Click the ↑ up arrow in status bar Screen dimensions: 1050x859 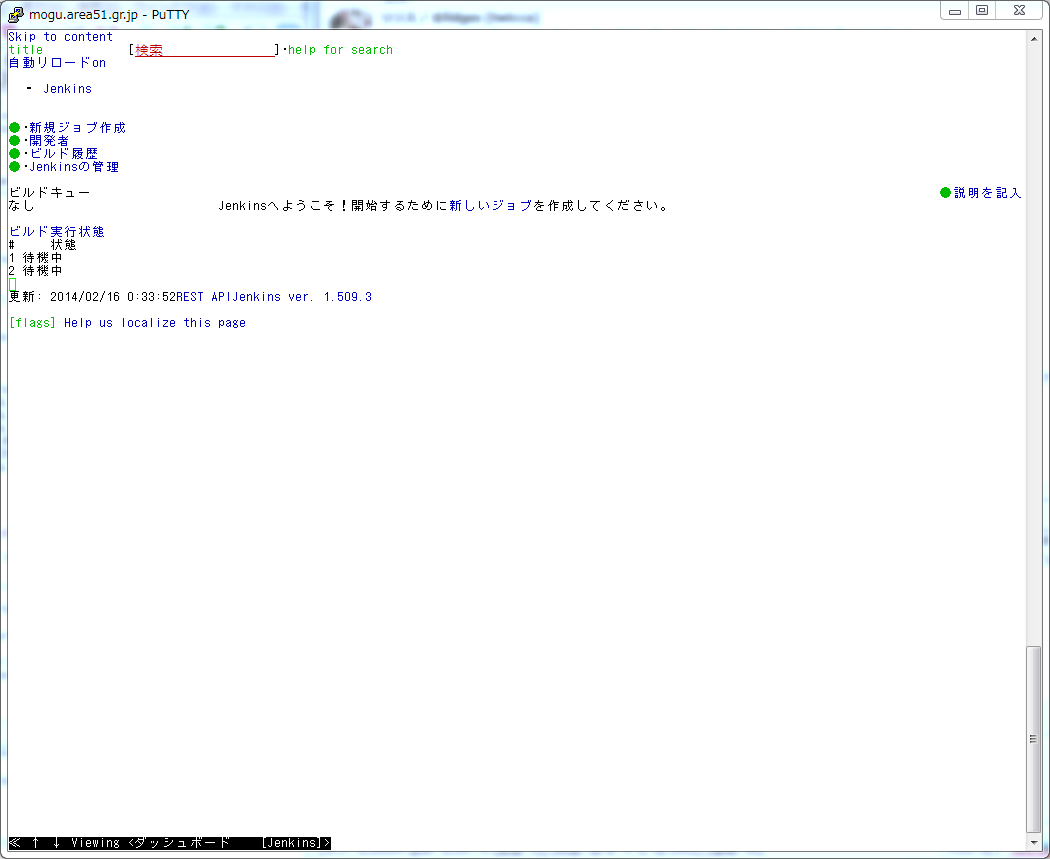35,843
